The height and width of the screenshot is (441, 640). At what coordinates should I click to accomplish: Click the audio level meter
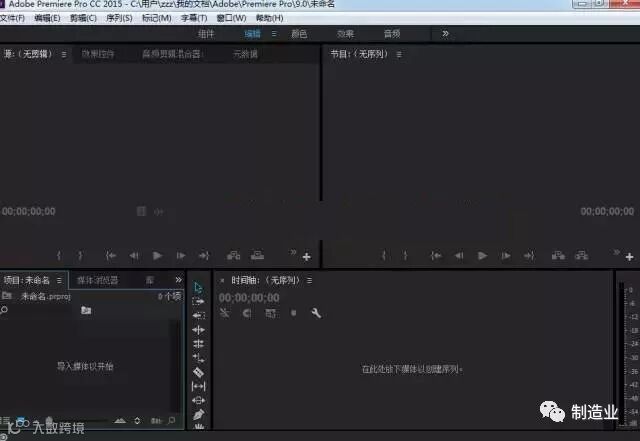click(622, 354)
